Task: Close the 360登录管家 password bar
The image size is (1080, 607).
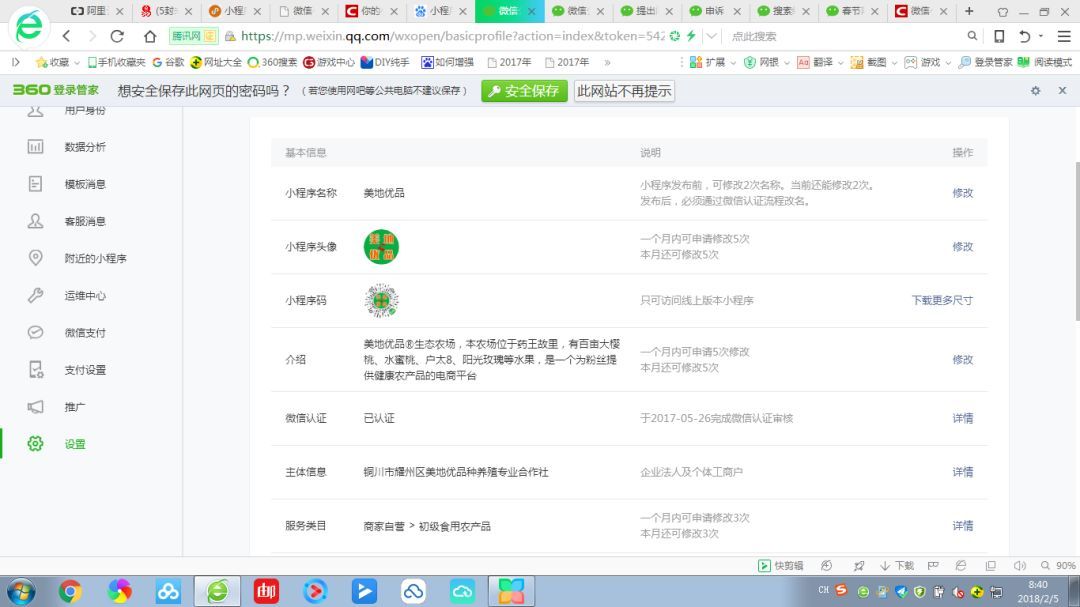Action: (x=1062, y=91)
